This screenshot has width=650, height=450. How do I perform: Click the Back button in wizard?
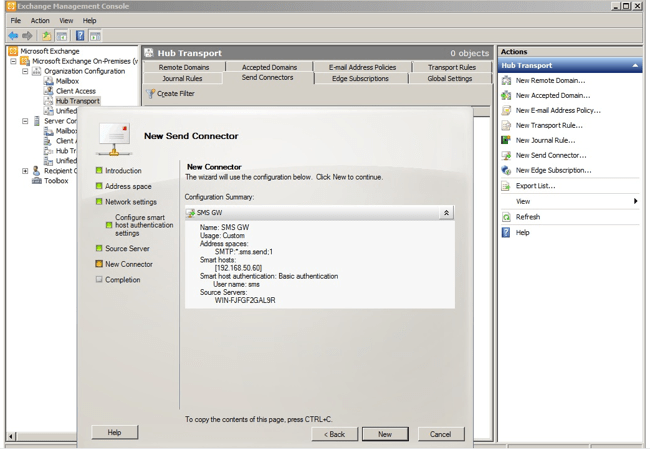tap(335, 434)
